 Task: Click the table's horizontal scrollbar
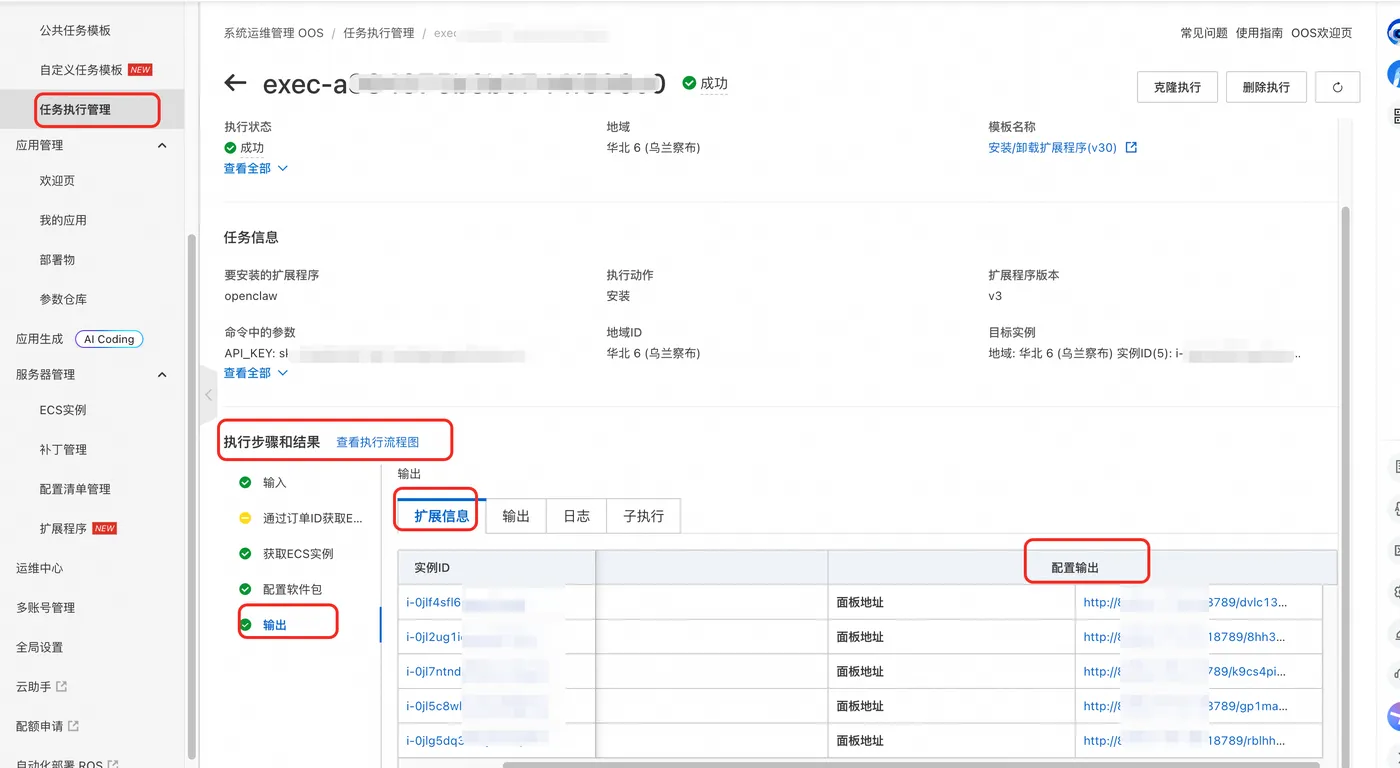[911, 764]
